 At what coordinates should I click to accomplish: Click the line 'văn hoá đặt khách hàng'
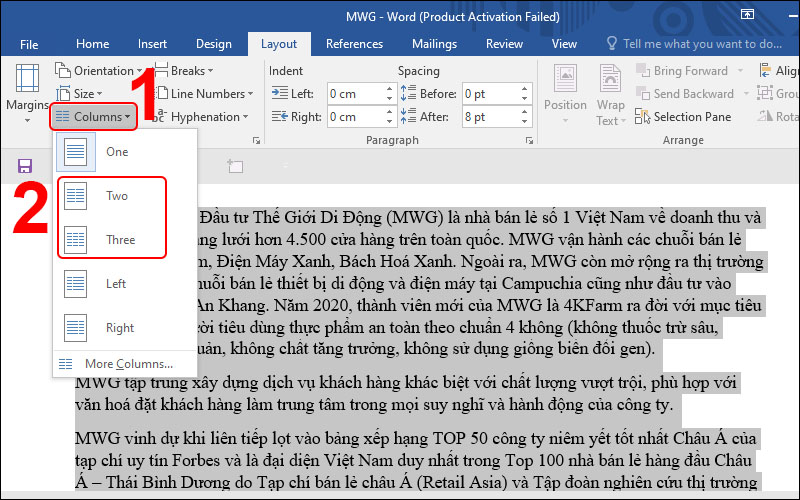coord(374,405)
